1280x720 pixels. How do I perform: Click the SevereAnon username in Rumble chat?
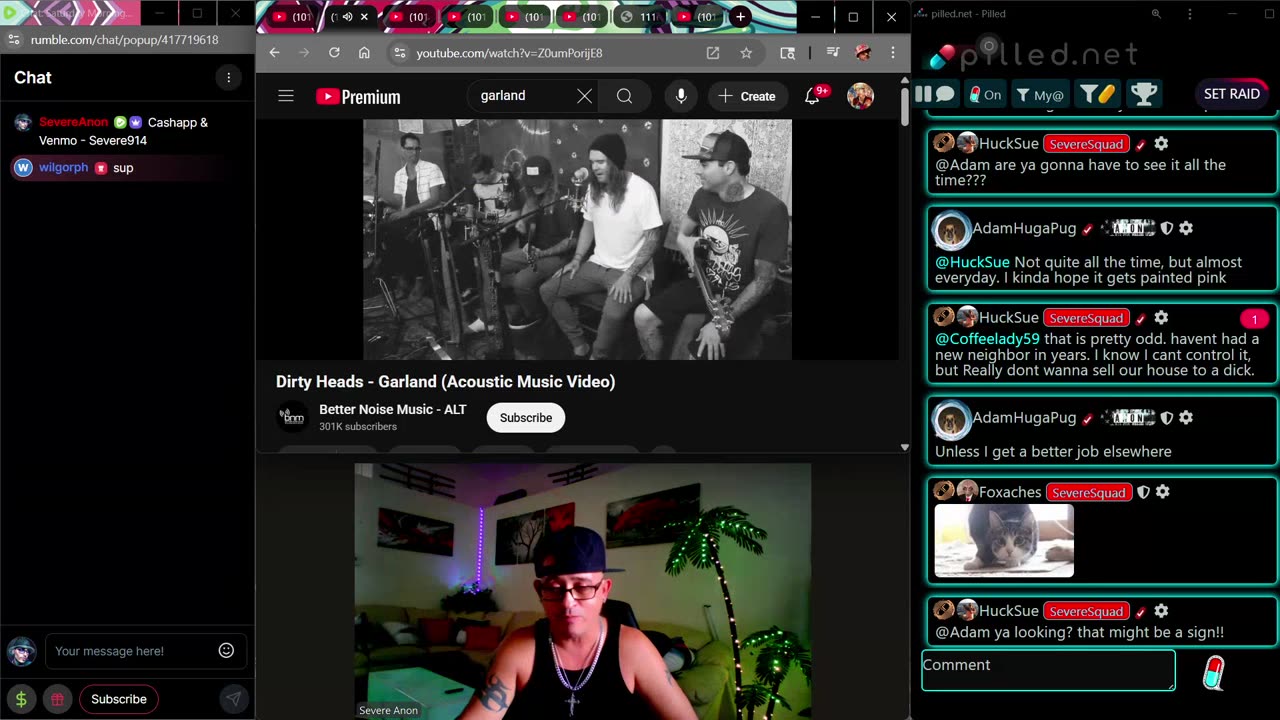73,122
